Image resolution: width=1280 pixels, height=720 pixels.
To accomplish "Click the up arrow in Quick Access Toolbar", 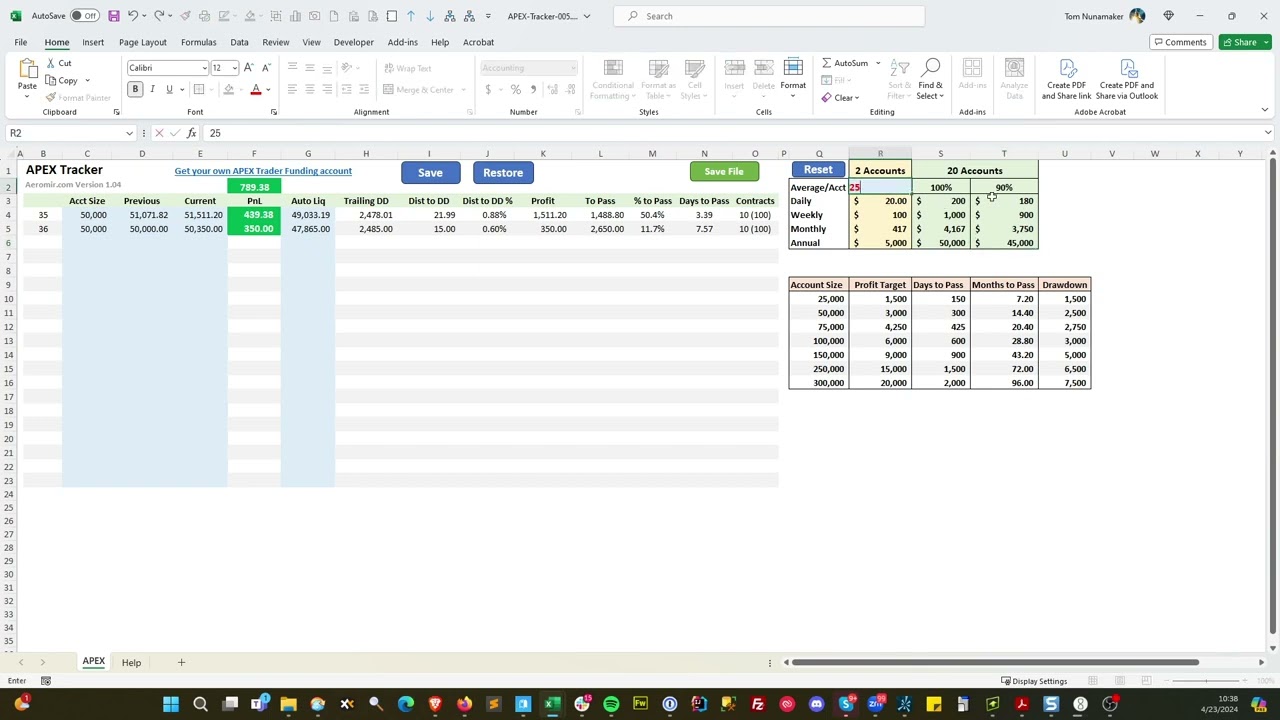I will 410,16.
